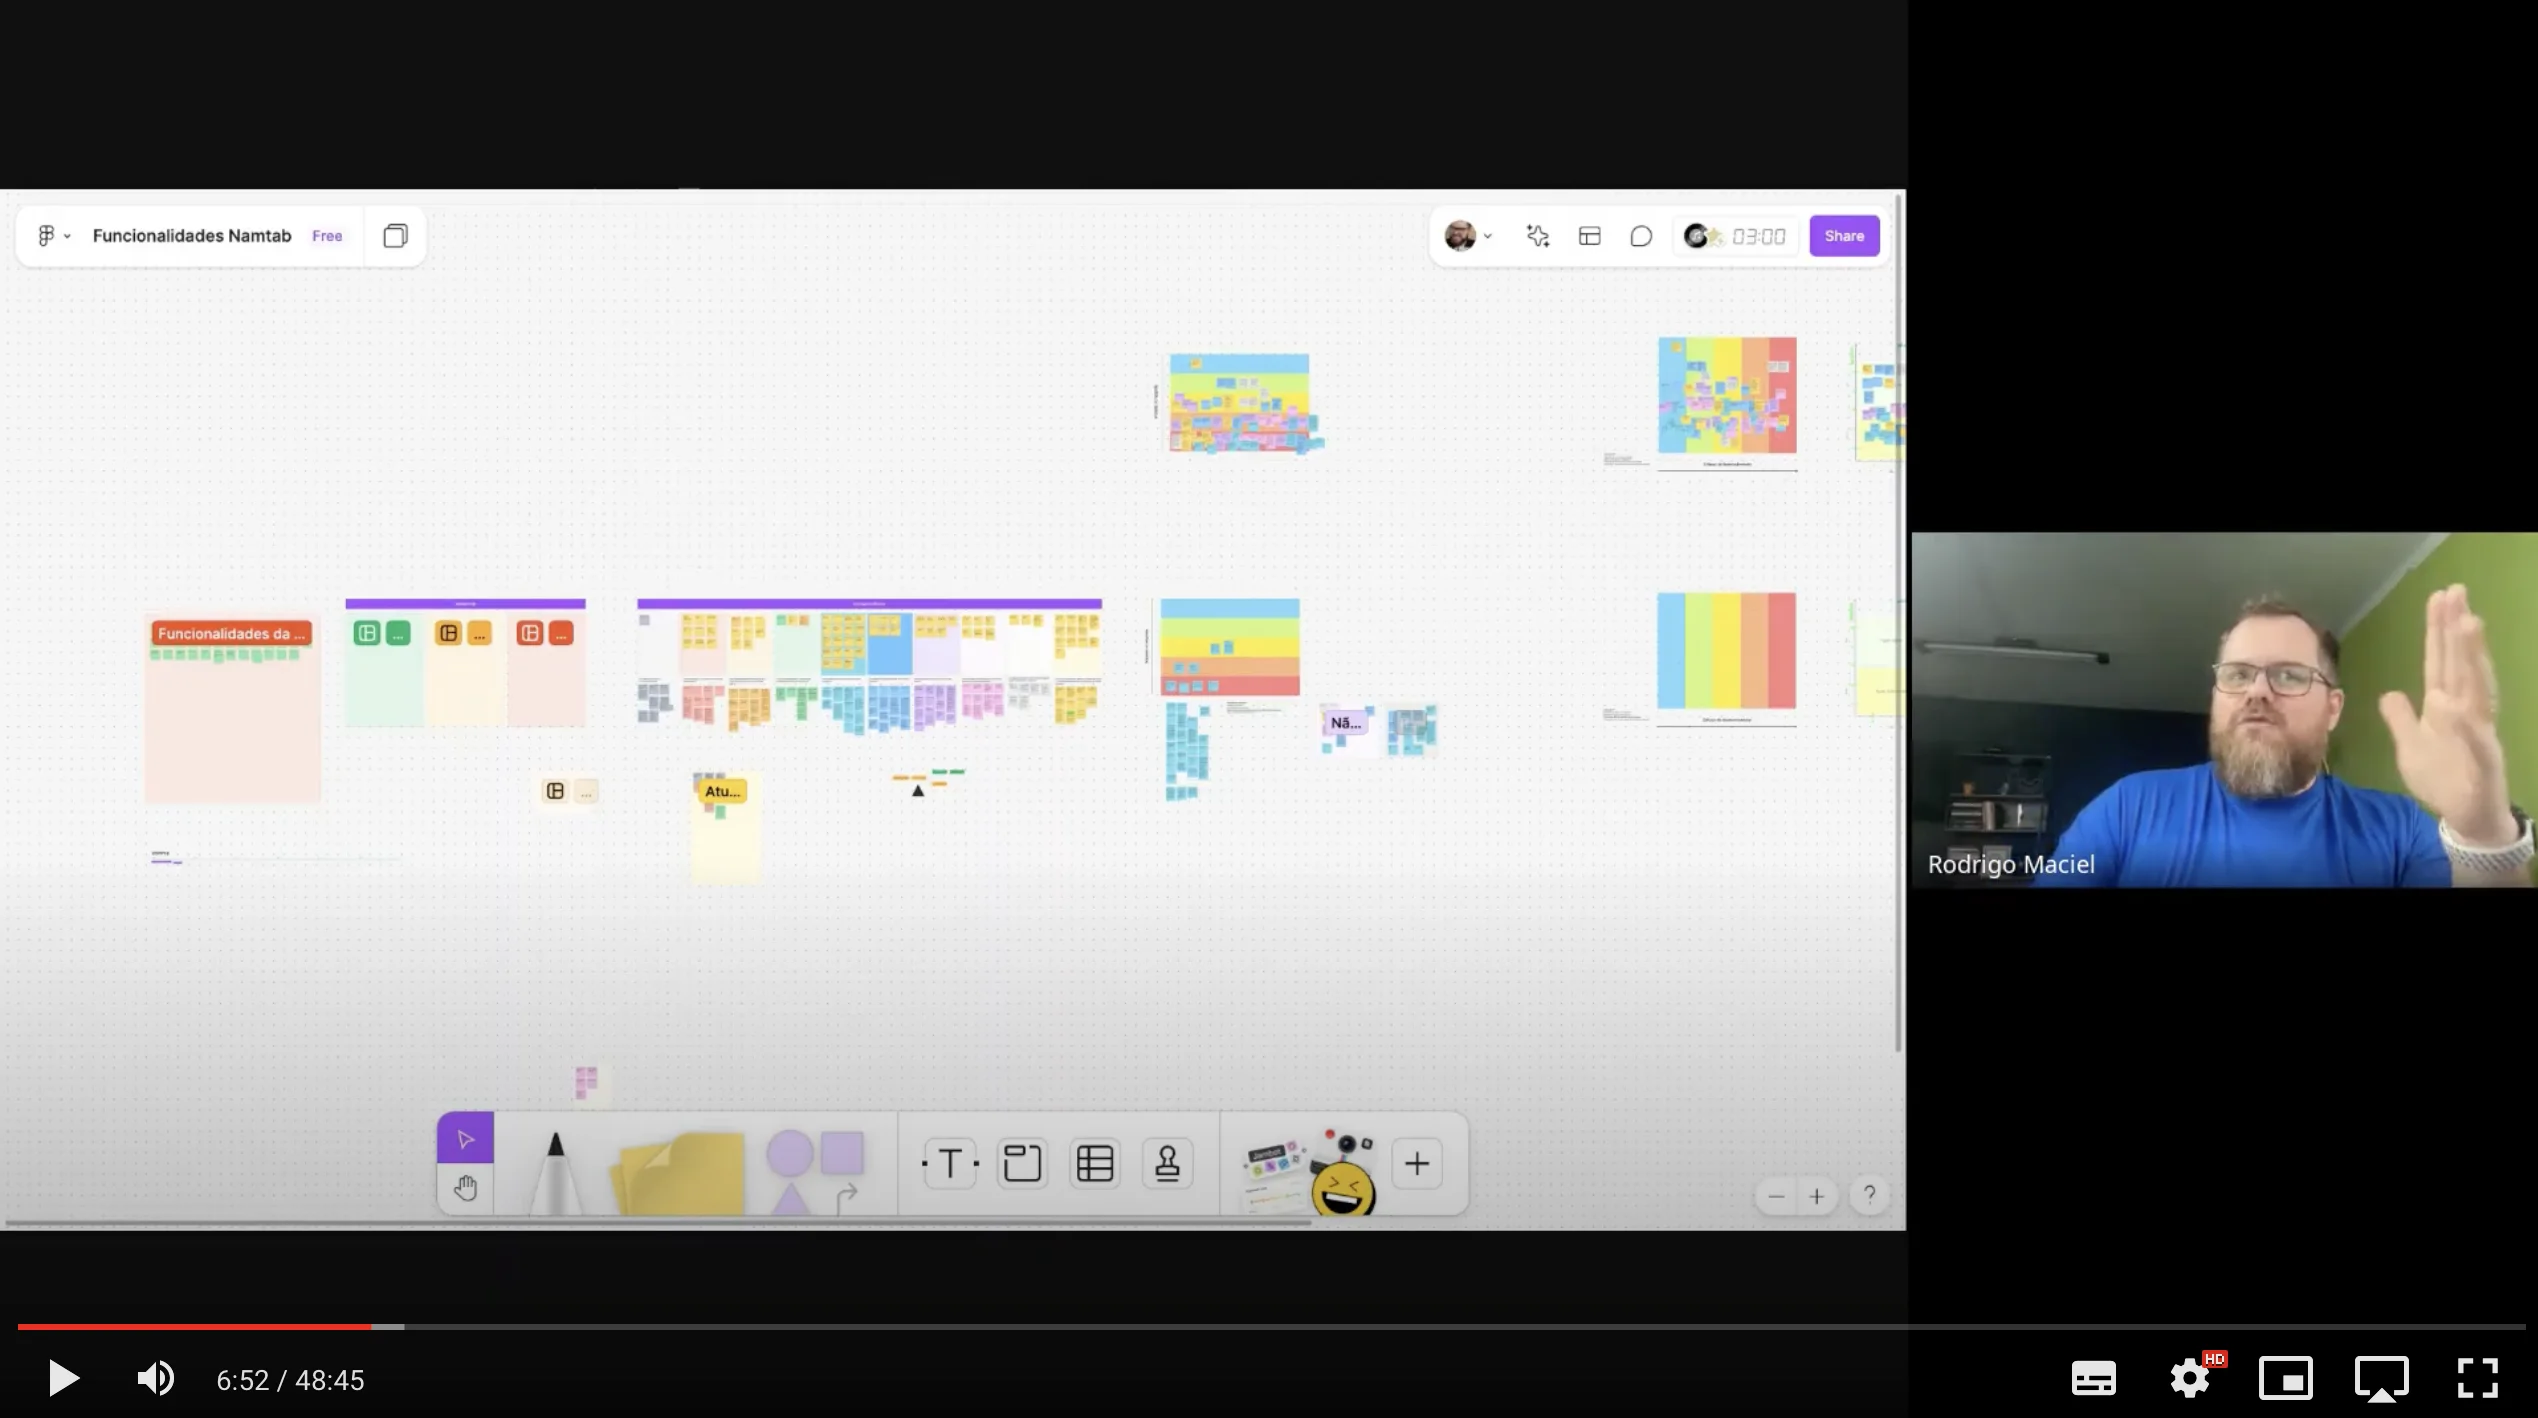Choose the yellow sticky note tool

tap(680, 1170)
